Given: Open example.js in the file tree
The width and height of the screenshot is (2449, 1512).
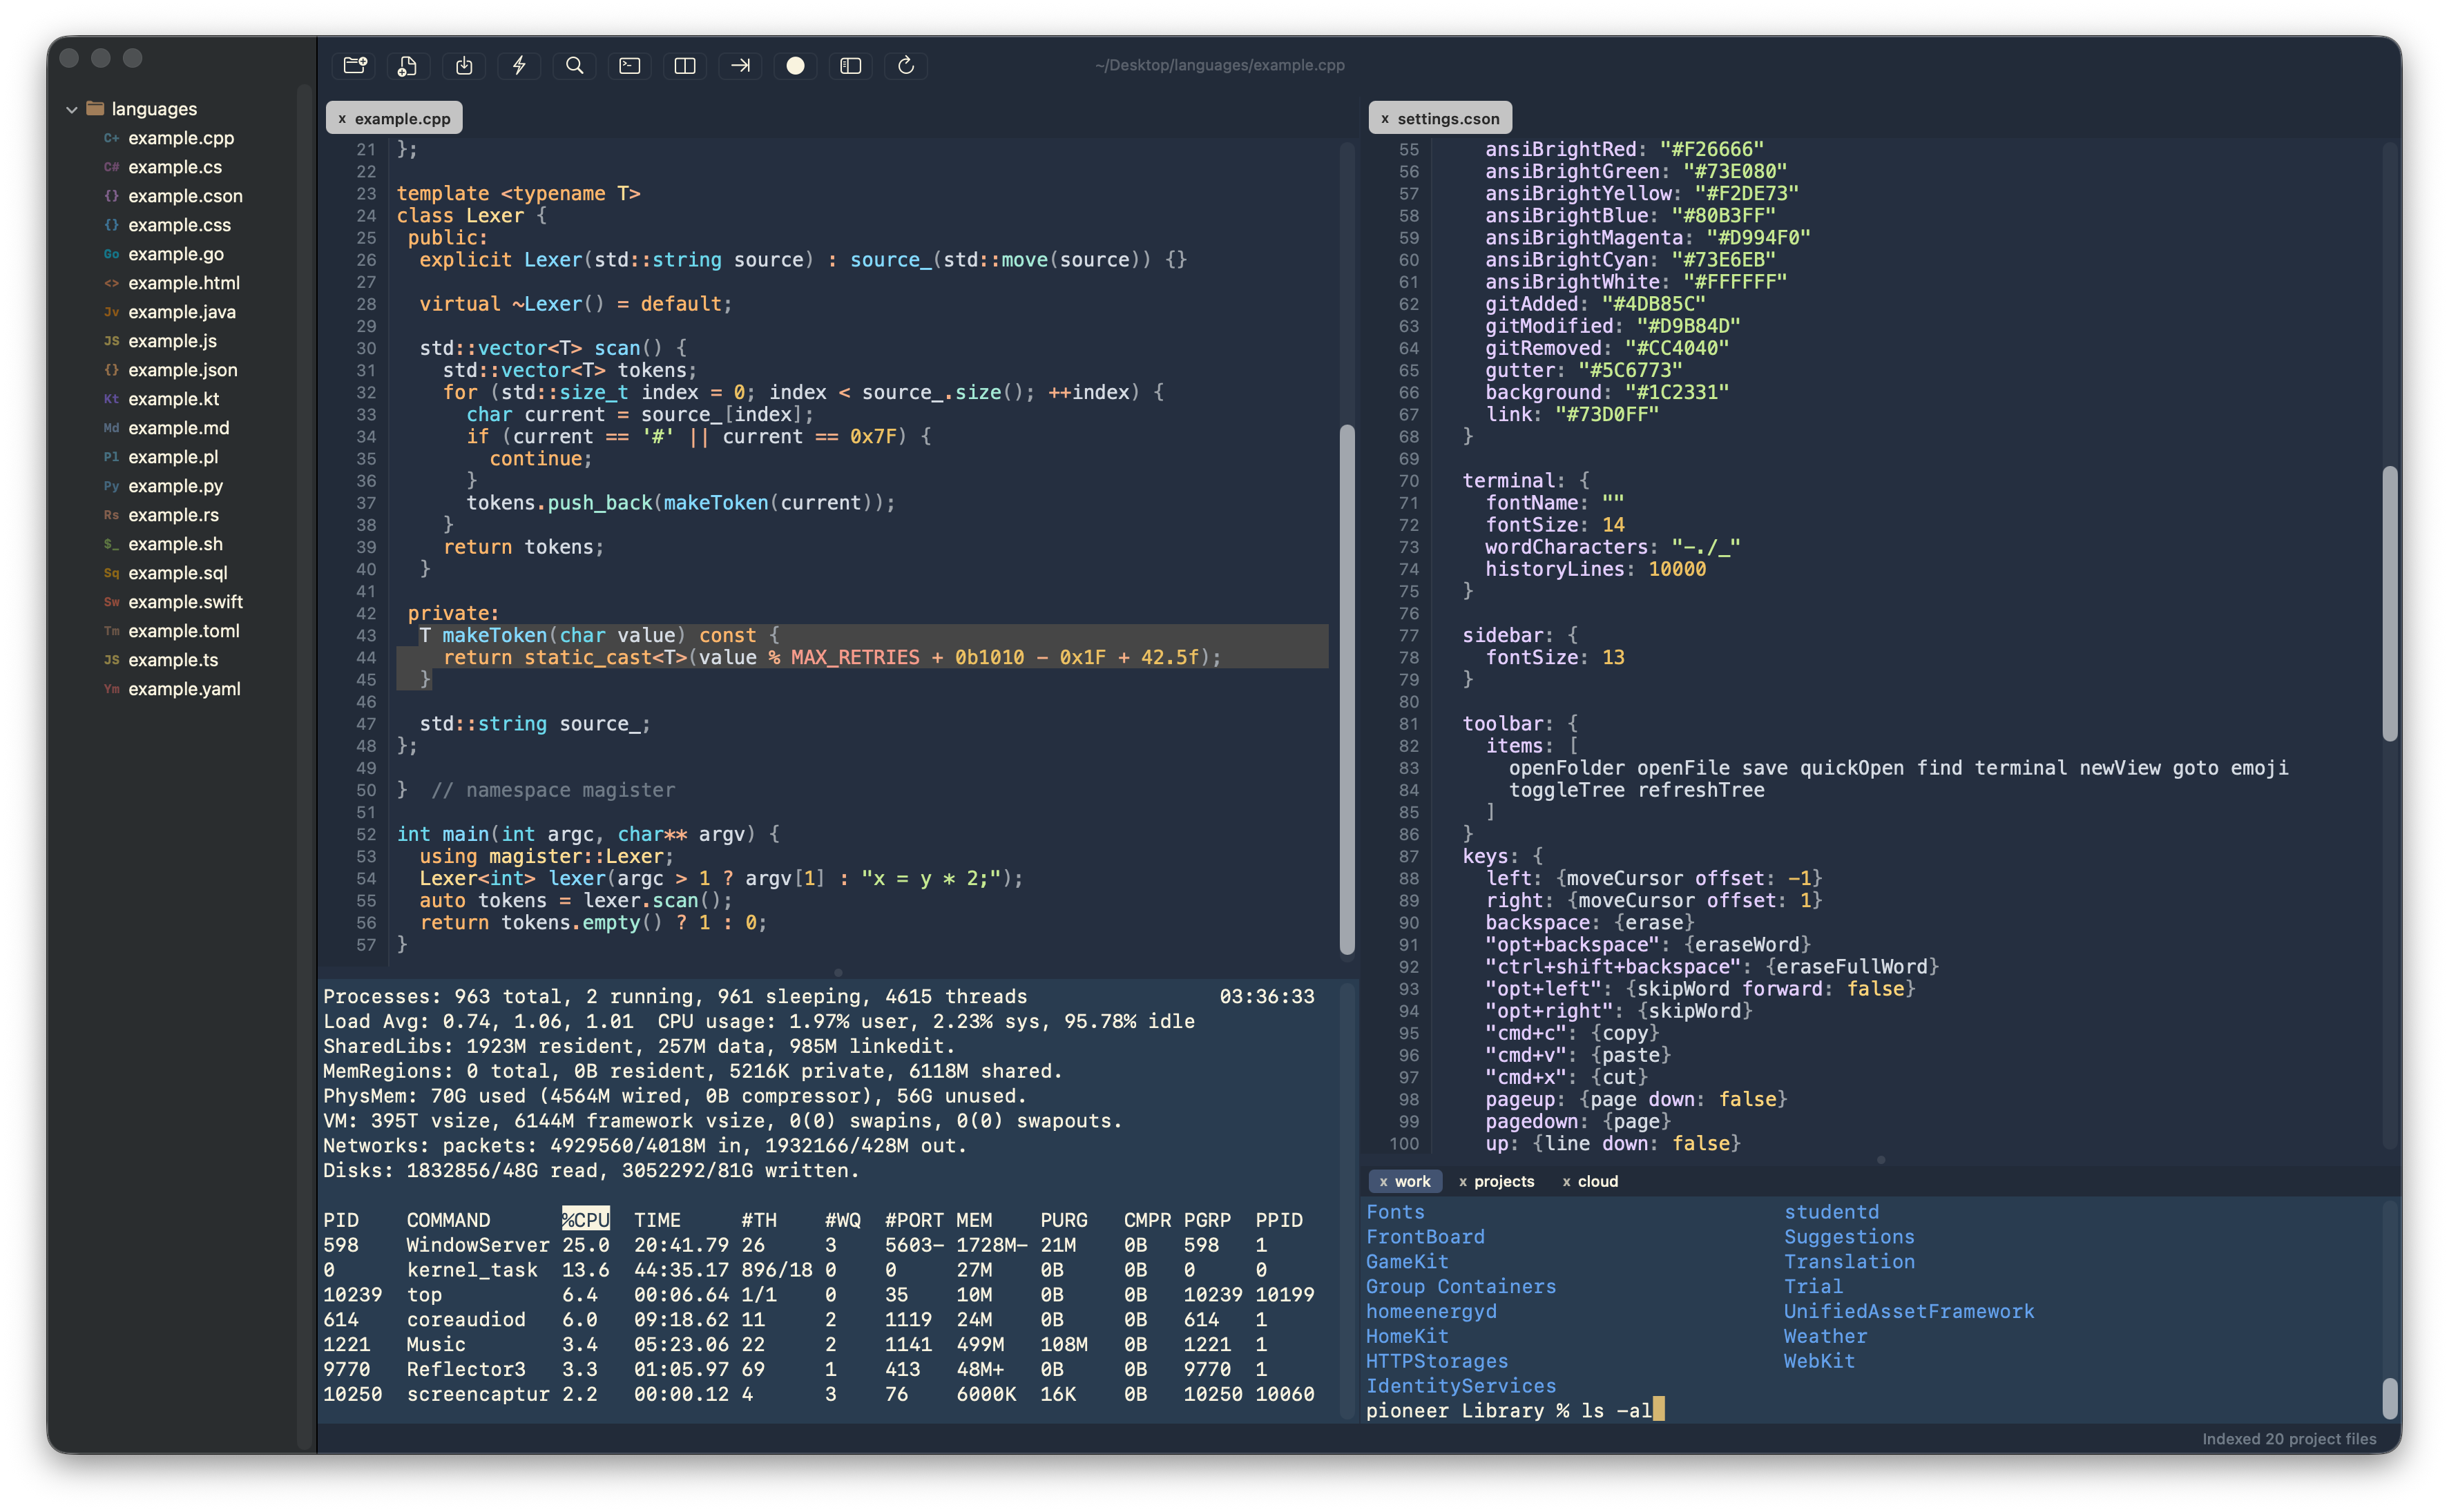Looking at the screenshot, I should pyautogui.click(x=172, y=341).
